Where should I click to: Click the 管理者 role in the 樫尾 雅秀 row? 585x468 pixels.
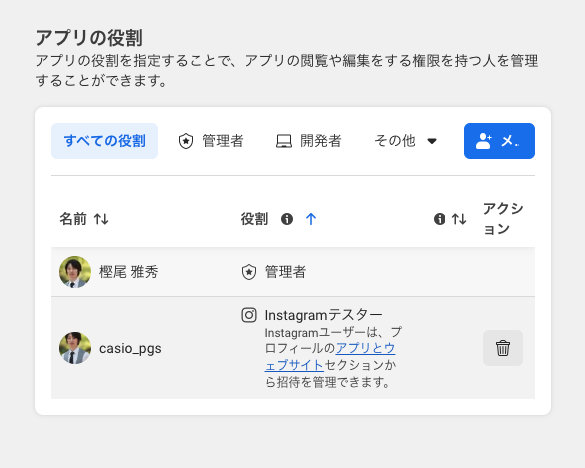pyautogui.click(x=285, y=272)
